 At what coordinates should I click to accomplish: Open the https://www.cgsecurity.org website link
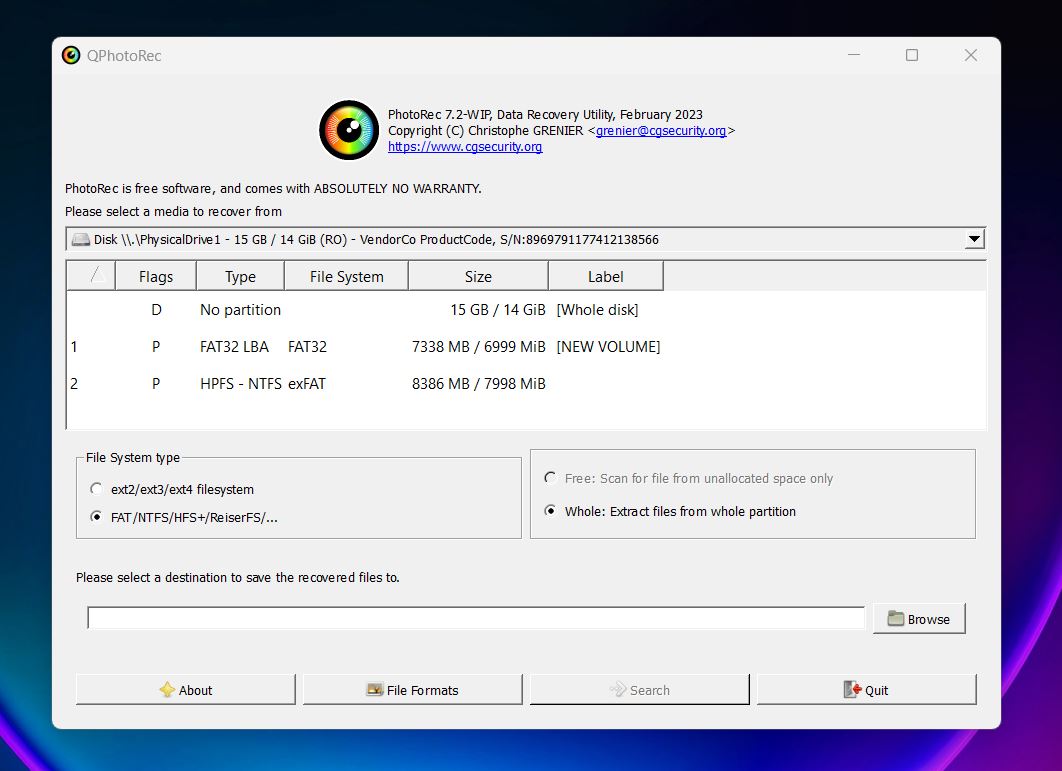(x=465, y=147)
